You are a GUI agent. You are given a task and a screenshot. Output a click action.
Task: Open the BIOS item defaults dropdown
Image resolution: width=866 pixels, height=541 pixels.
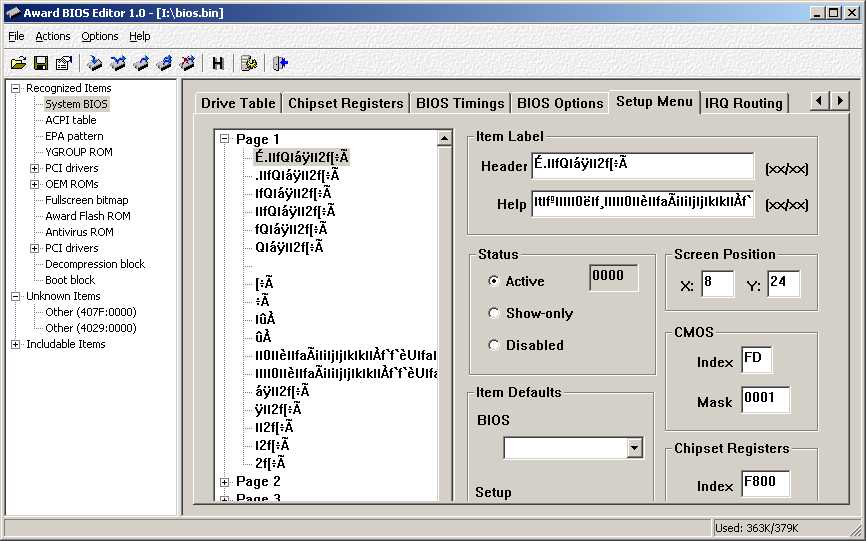[x=635, y=448]
